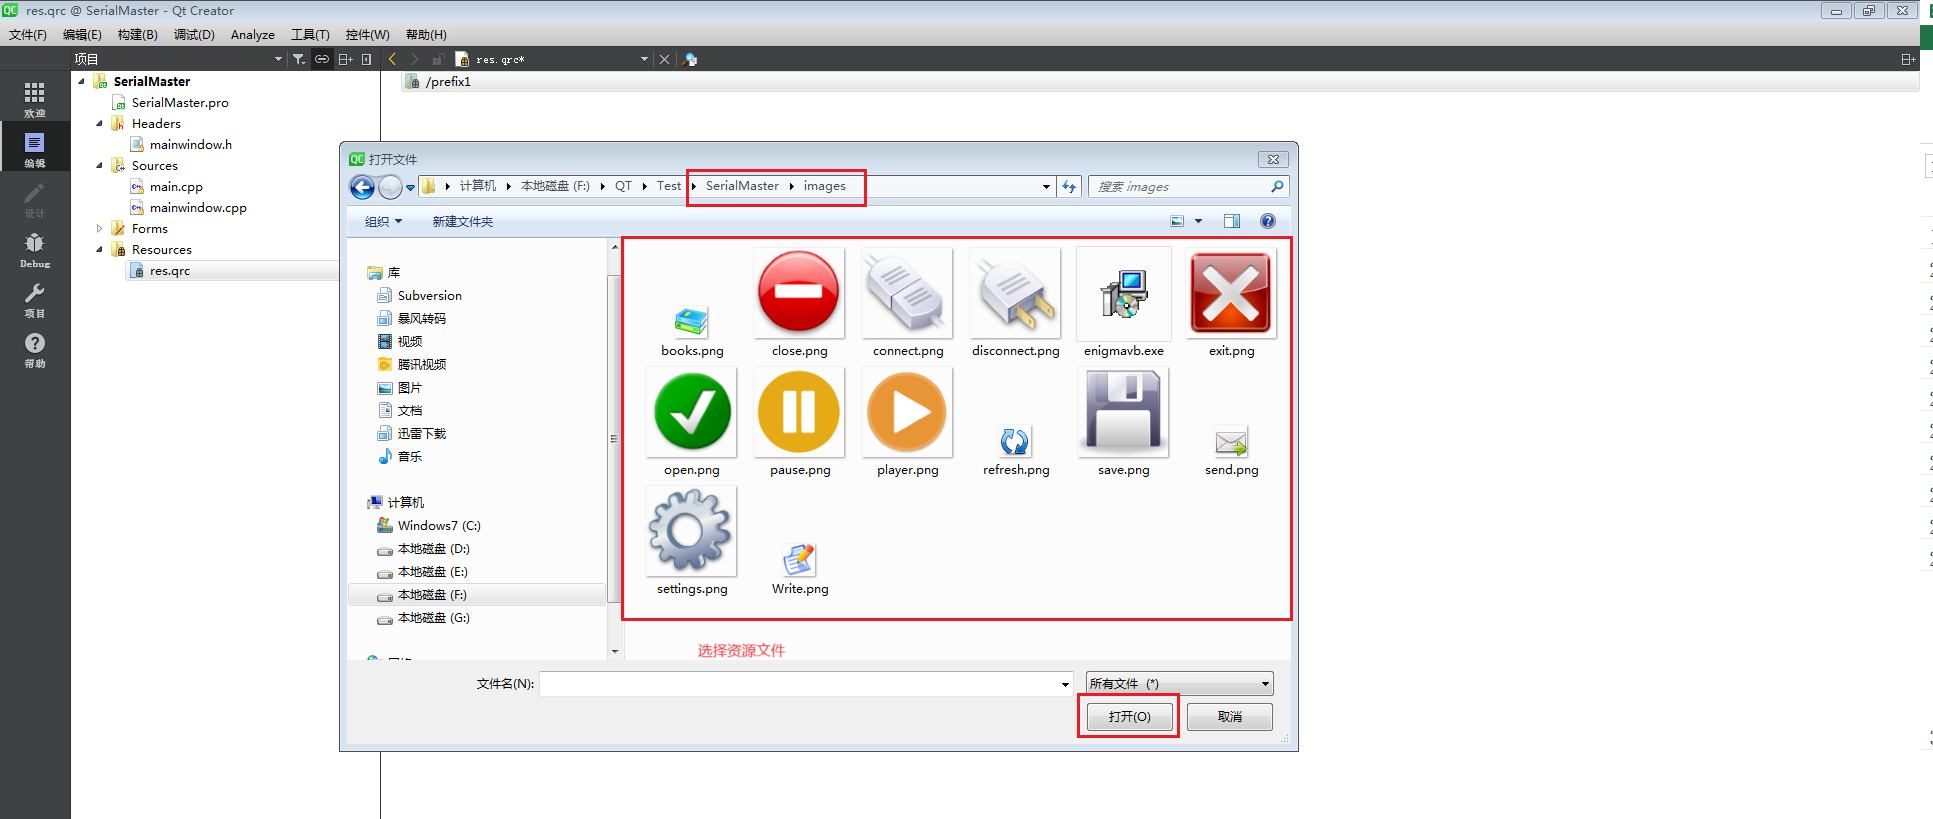Open the Tools menu
Image resolution: width=1933 pixels, height=819 pixels.
(x=310, y=34)
